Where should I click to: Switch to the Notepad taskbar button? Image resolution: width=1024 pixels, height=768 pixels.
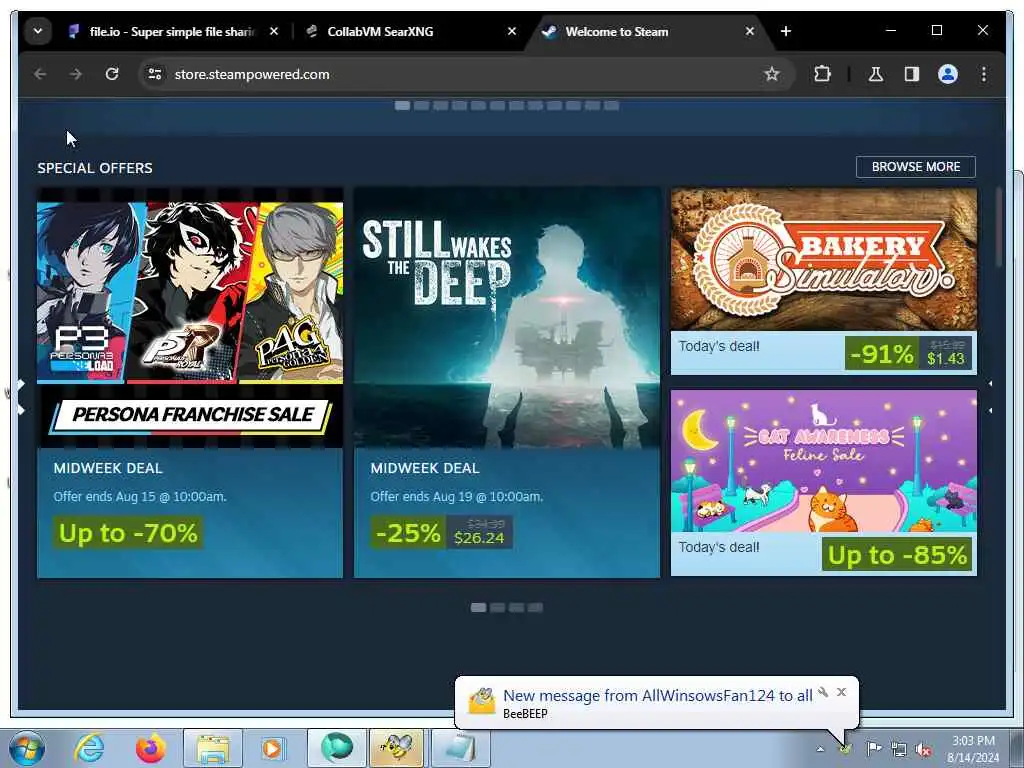click(x=460, y=748)
